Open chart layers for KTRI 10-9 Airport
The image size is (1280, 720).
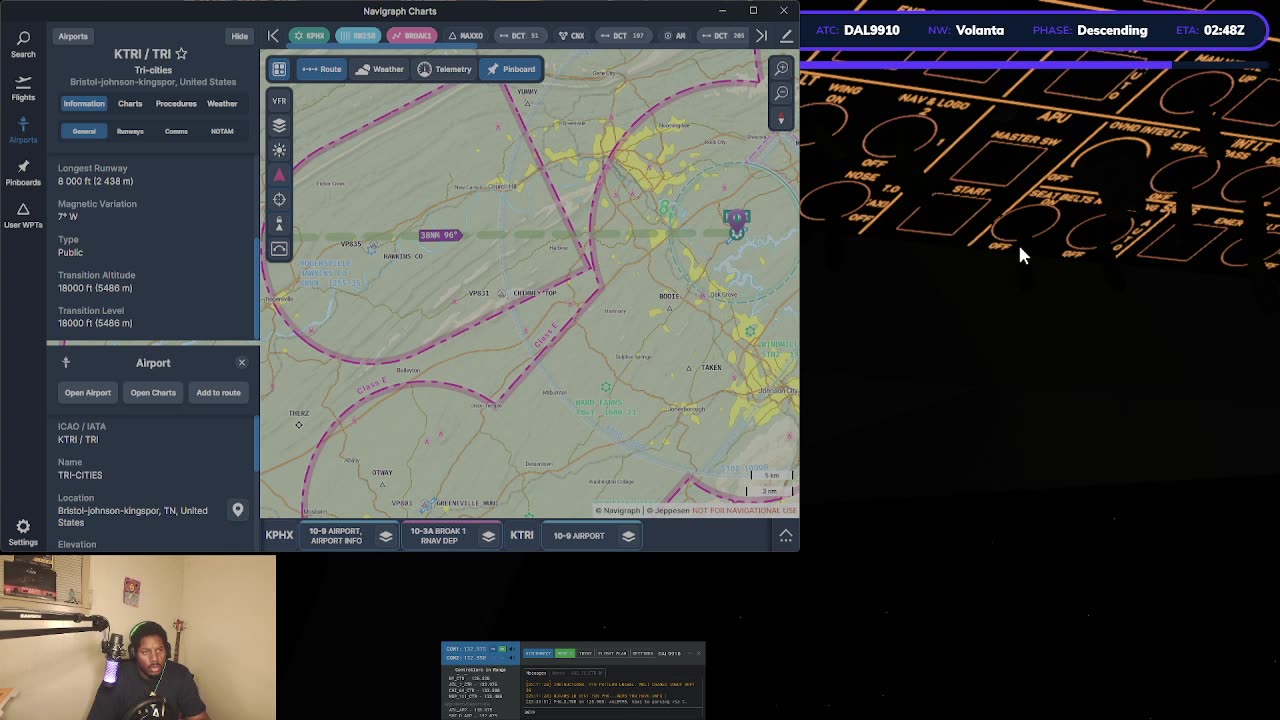[628, 536]
